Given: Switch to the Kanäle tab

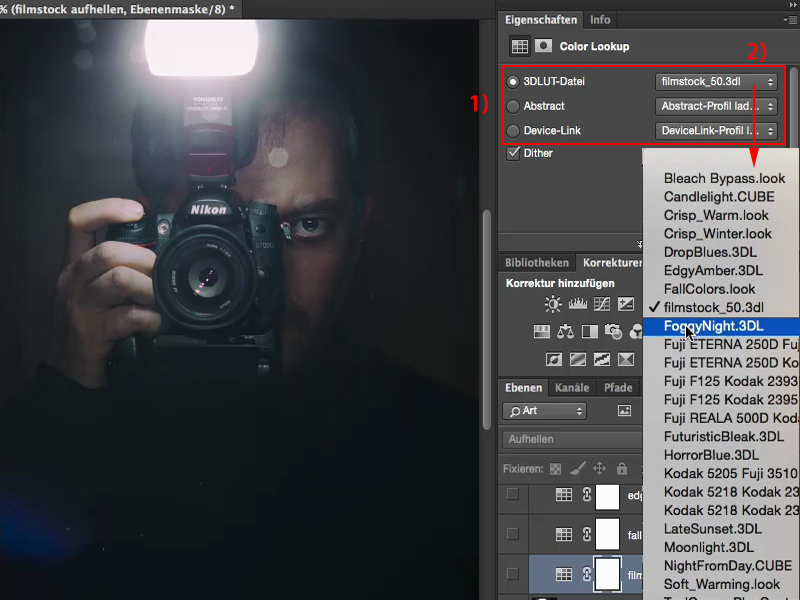Looking at the screenshot, I should click(572, 388).
